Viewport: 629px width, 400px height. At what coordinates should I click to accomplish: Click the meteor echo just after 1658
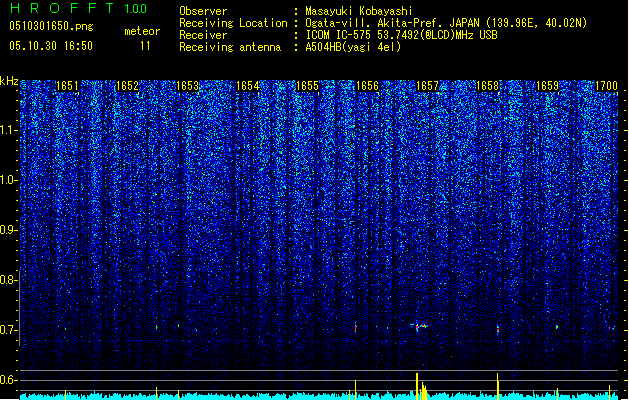498,329
